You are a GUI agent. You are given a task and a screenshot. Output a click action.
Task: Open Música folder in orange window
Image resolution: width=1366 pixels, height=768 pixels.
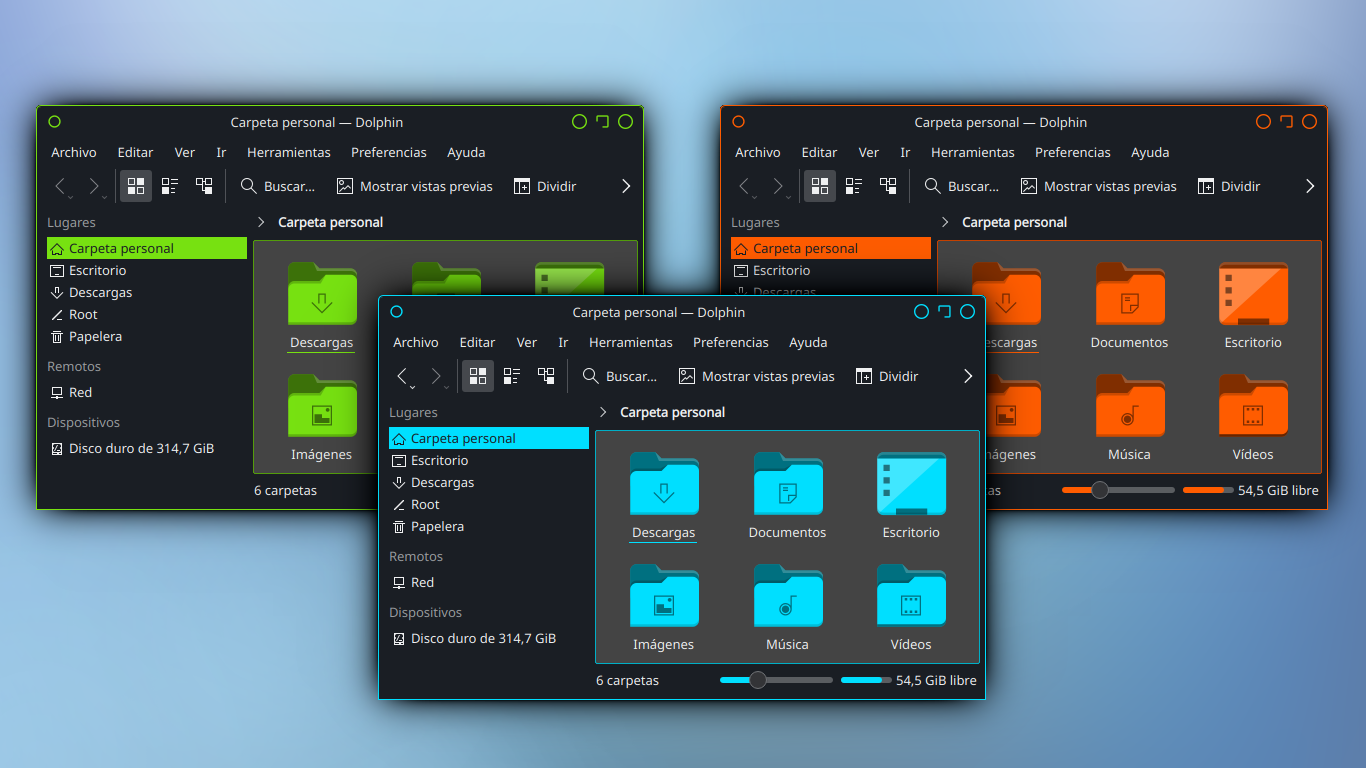pyautogui.click(x=1129, y=418)
